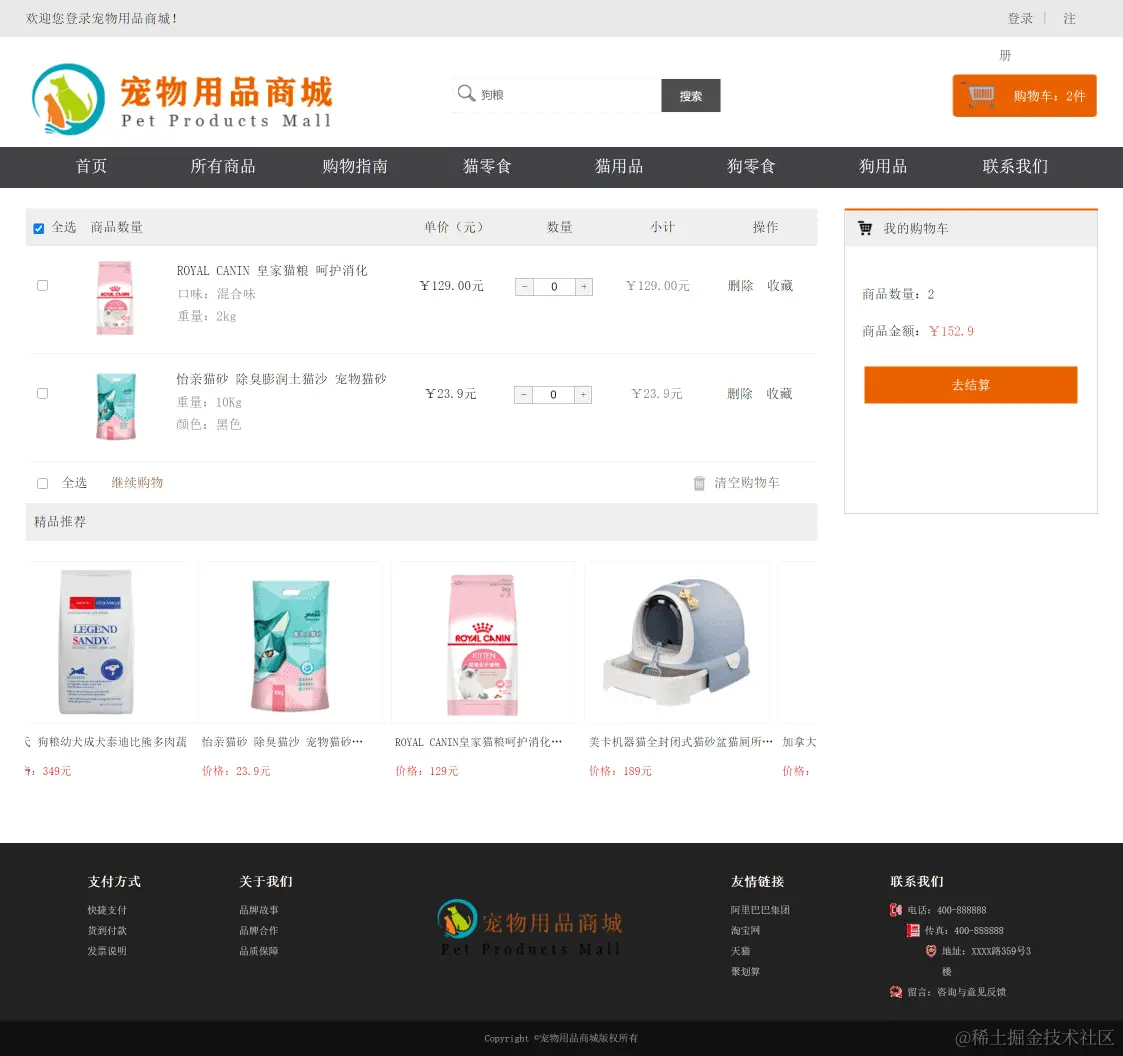Click the cat logo of 宠物用品商城
The width and height of the screenshot is (1123, 1056).
click(x=67, y=99)
